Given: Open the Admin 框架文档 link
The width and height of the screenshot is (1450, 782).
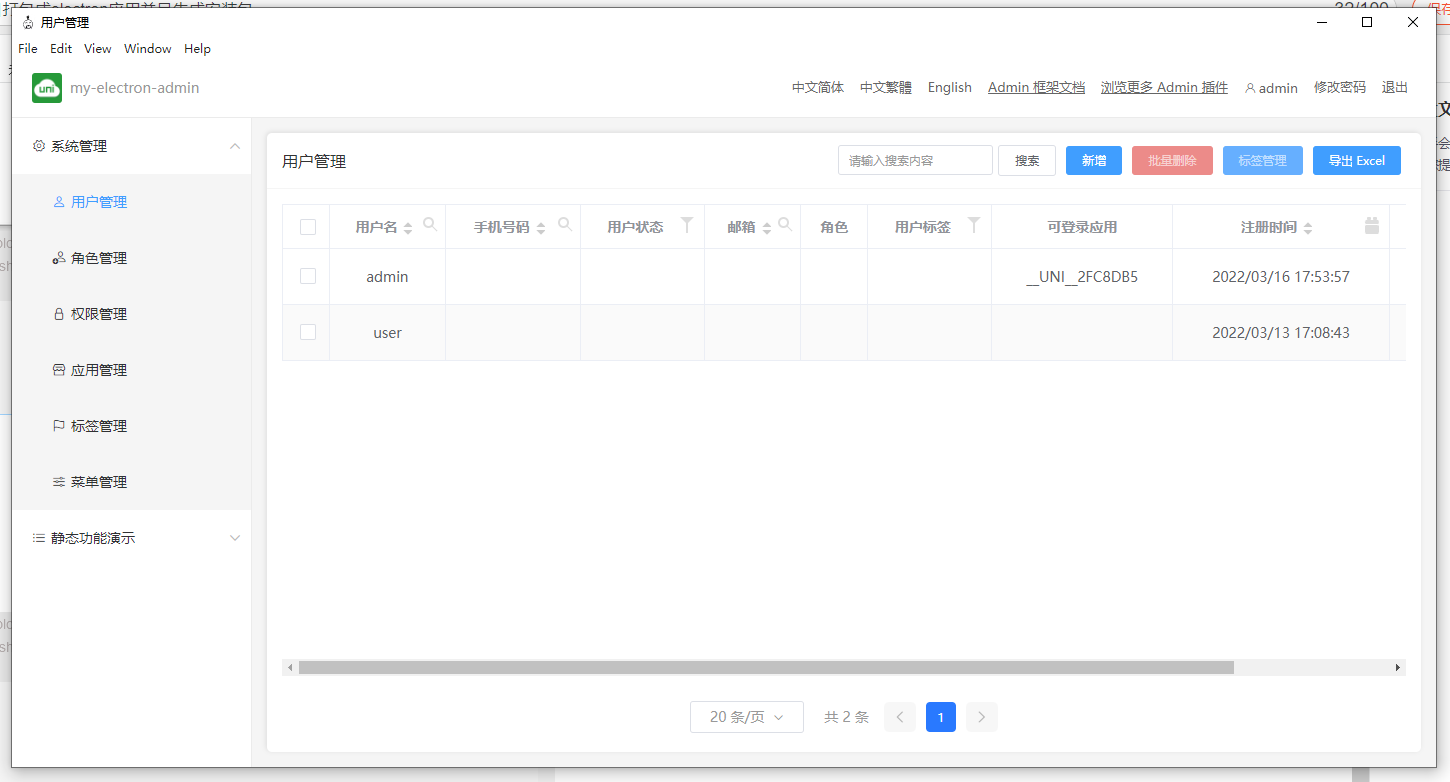Looking at the screenshot, I should click(1036, 87).
